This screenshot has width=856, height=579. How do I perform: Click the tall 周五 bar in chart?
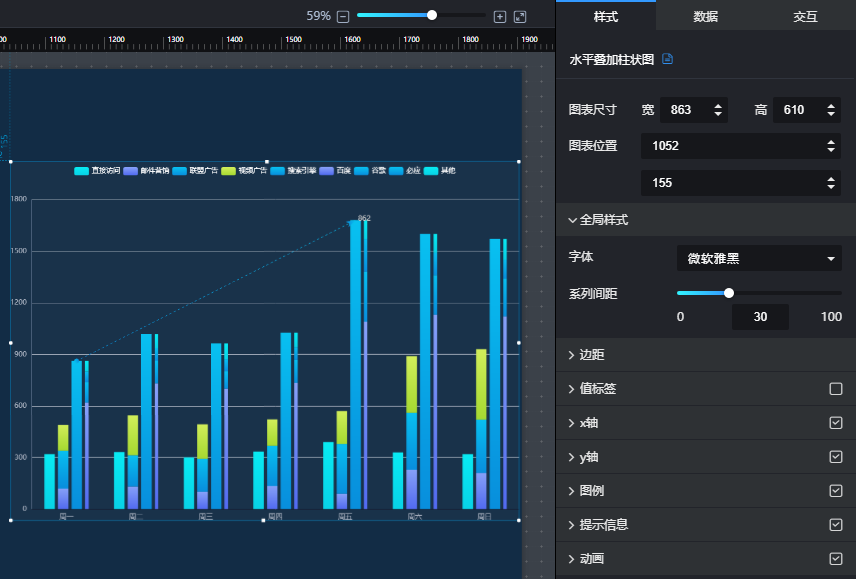[355, 365]
